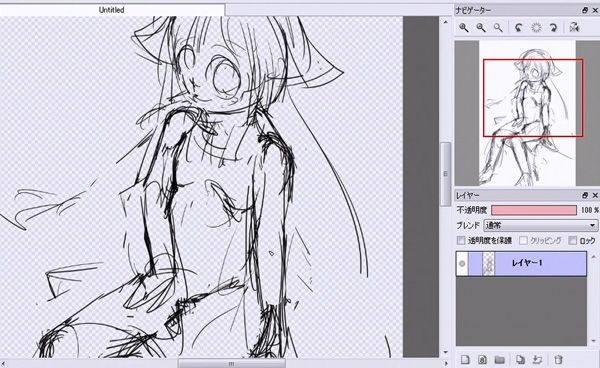Close the レイヤー panel

pos(595,195)
